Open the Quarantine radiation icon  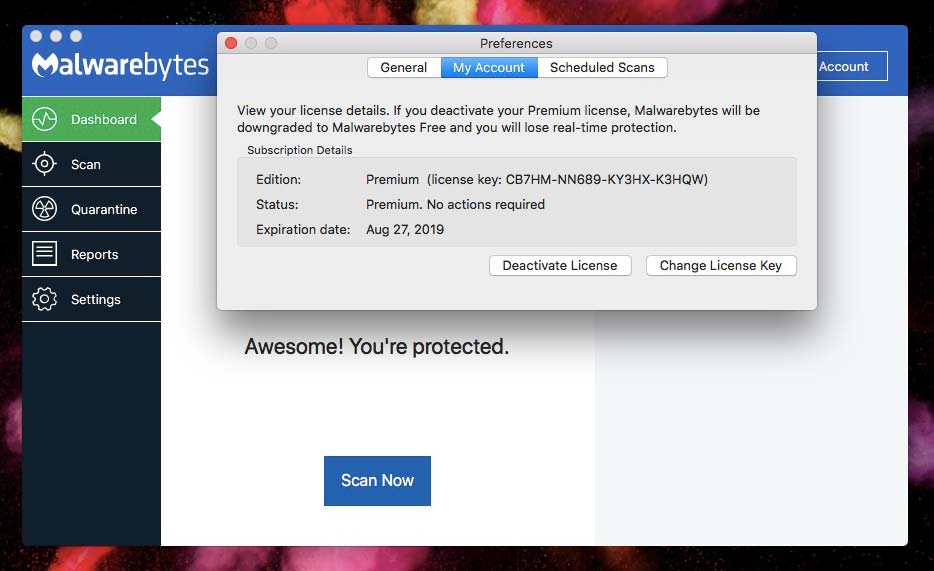click(x=45, y=209)
